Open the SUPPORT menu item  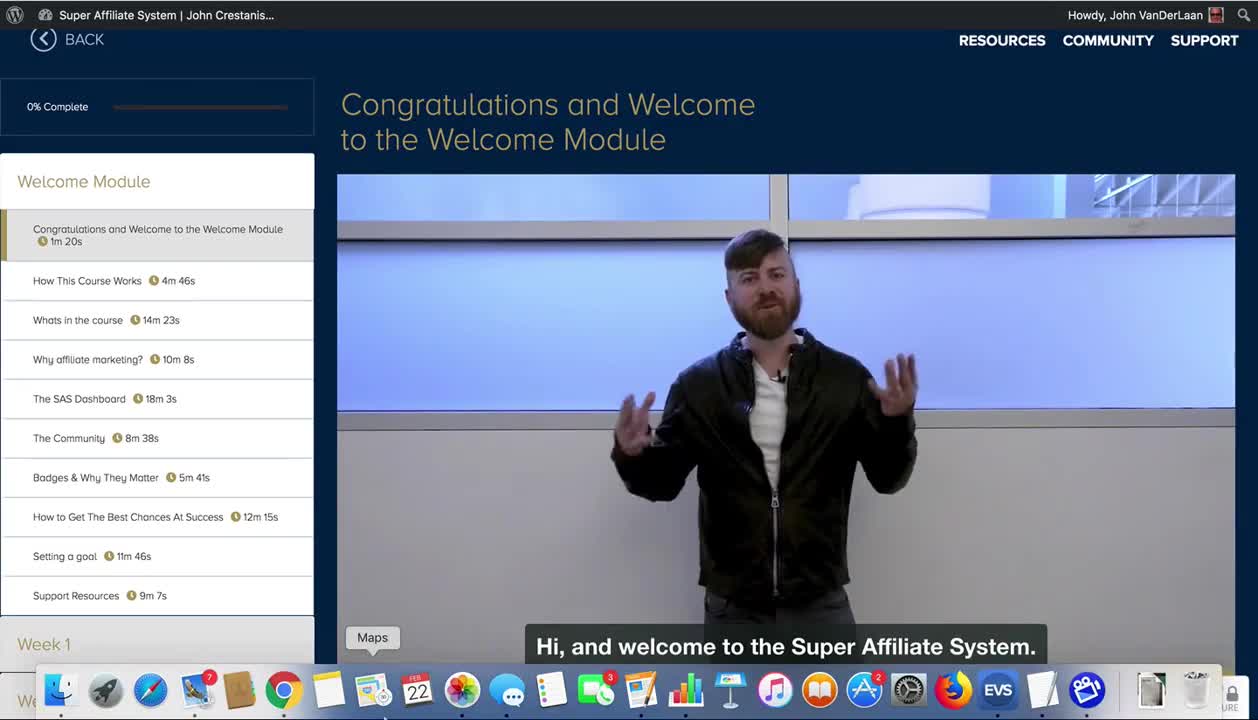[1204, 40]
